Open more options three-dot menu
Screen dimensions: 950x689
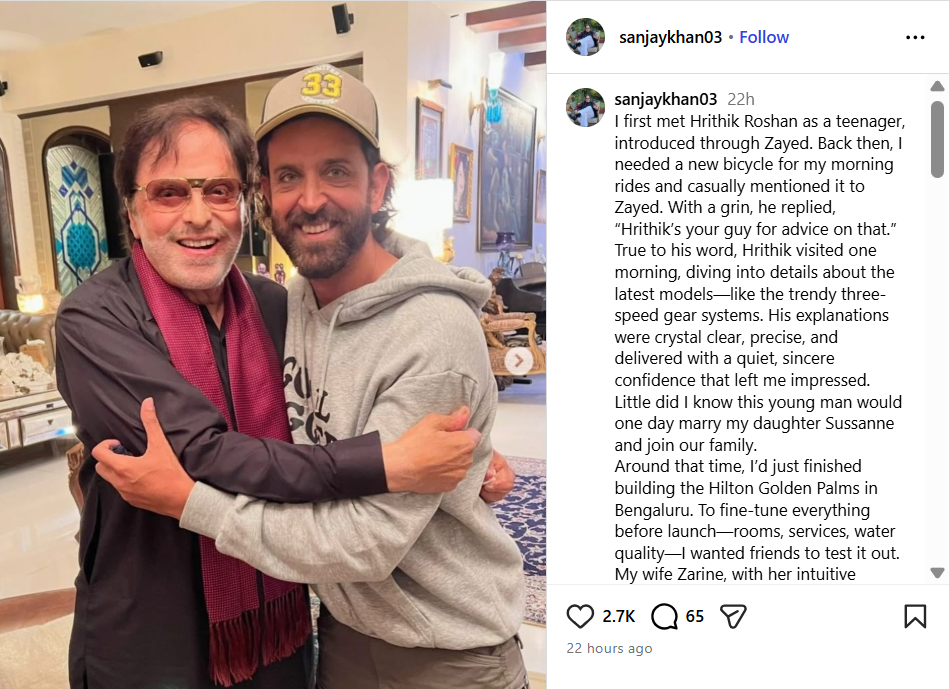pyautogui.click(x=915, y=38)
